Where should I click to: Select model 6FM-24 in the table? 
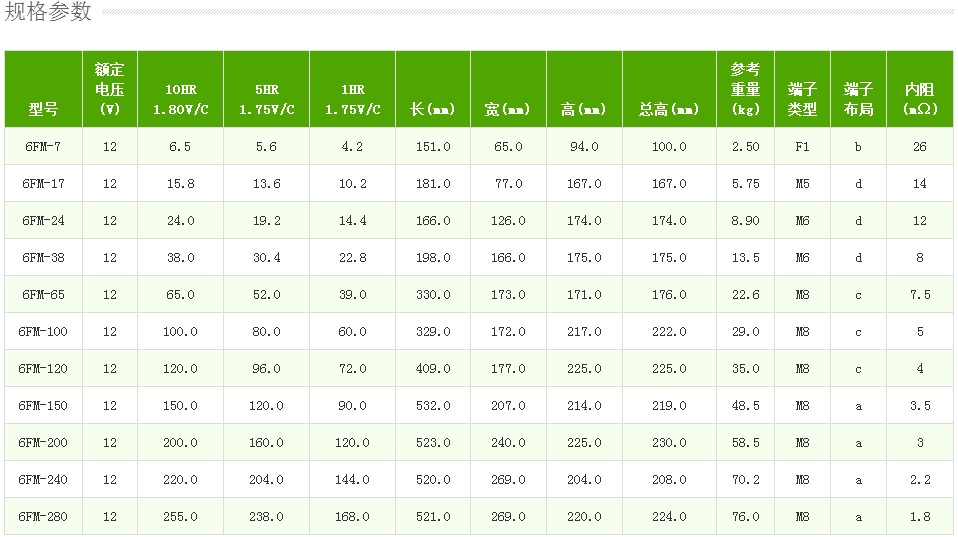point(43,221)
